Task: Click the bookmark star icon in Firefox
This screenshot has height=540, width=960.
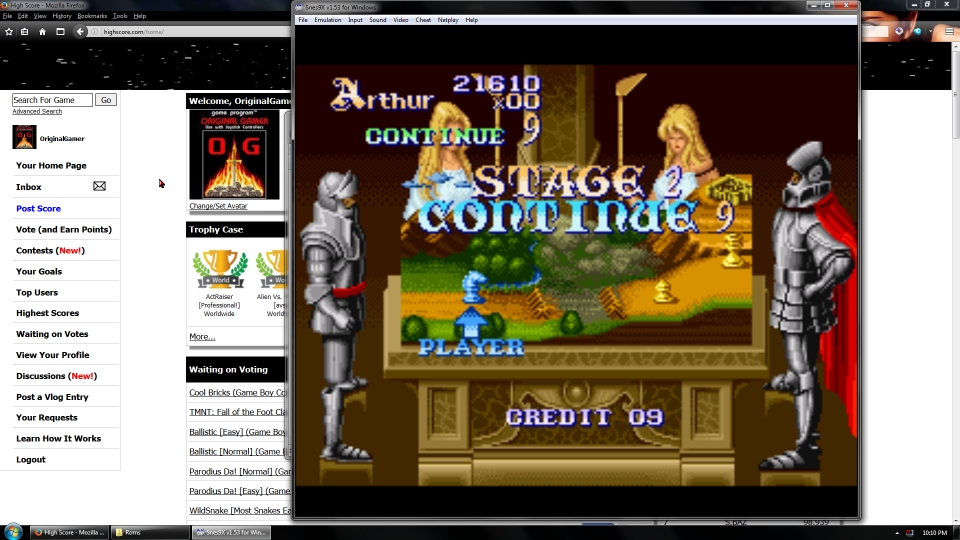Action: pos(10,31)
